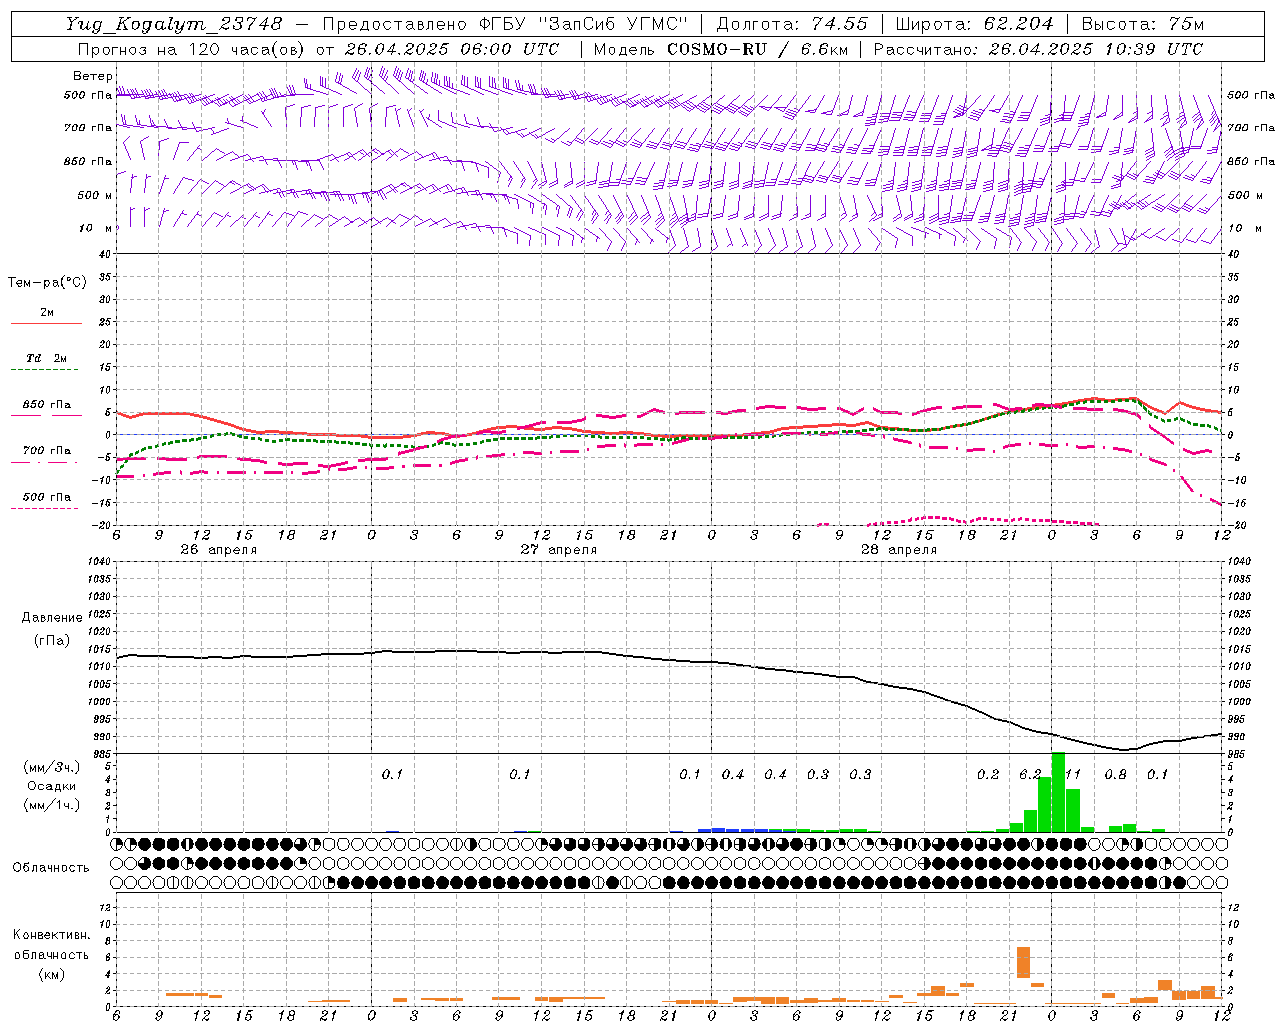Click the Ветер panel label

(x=92, y=76)
